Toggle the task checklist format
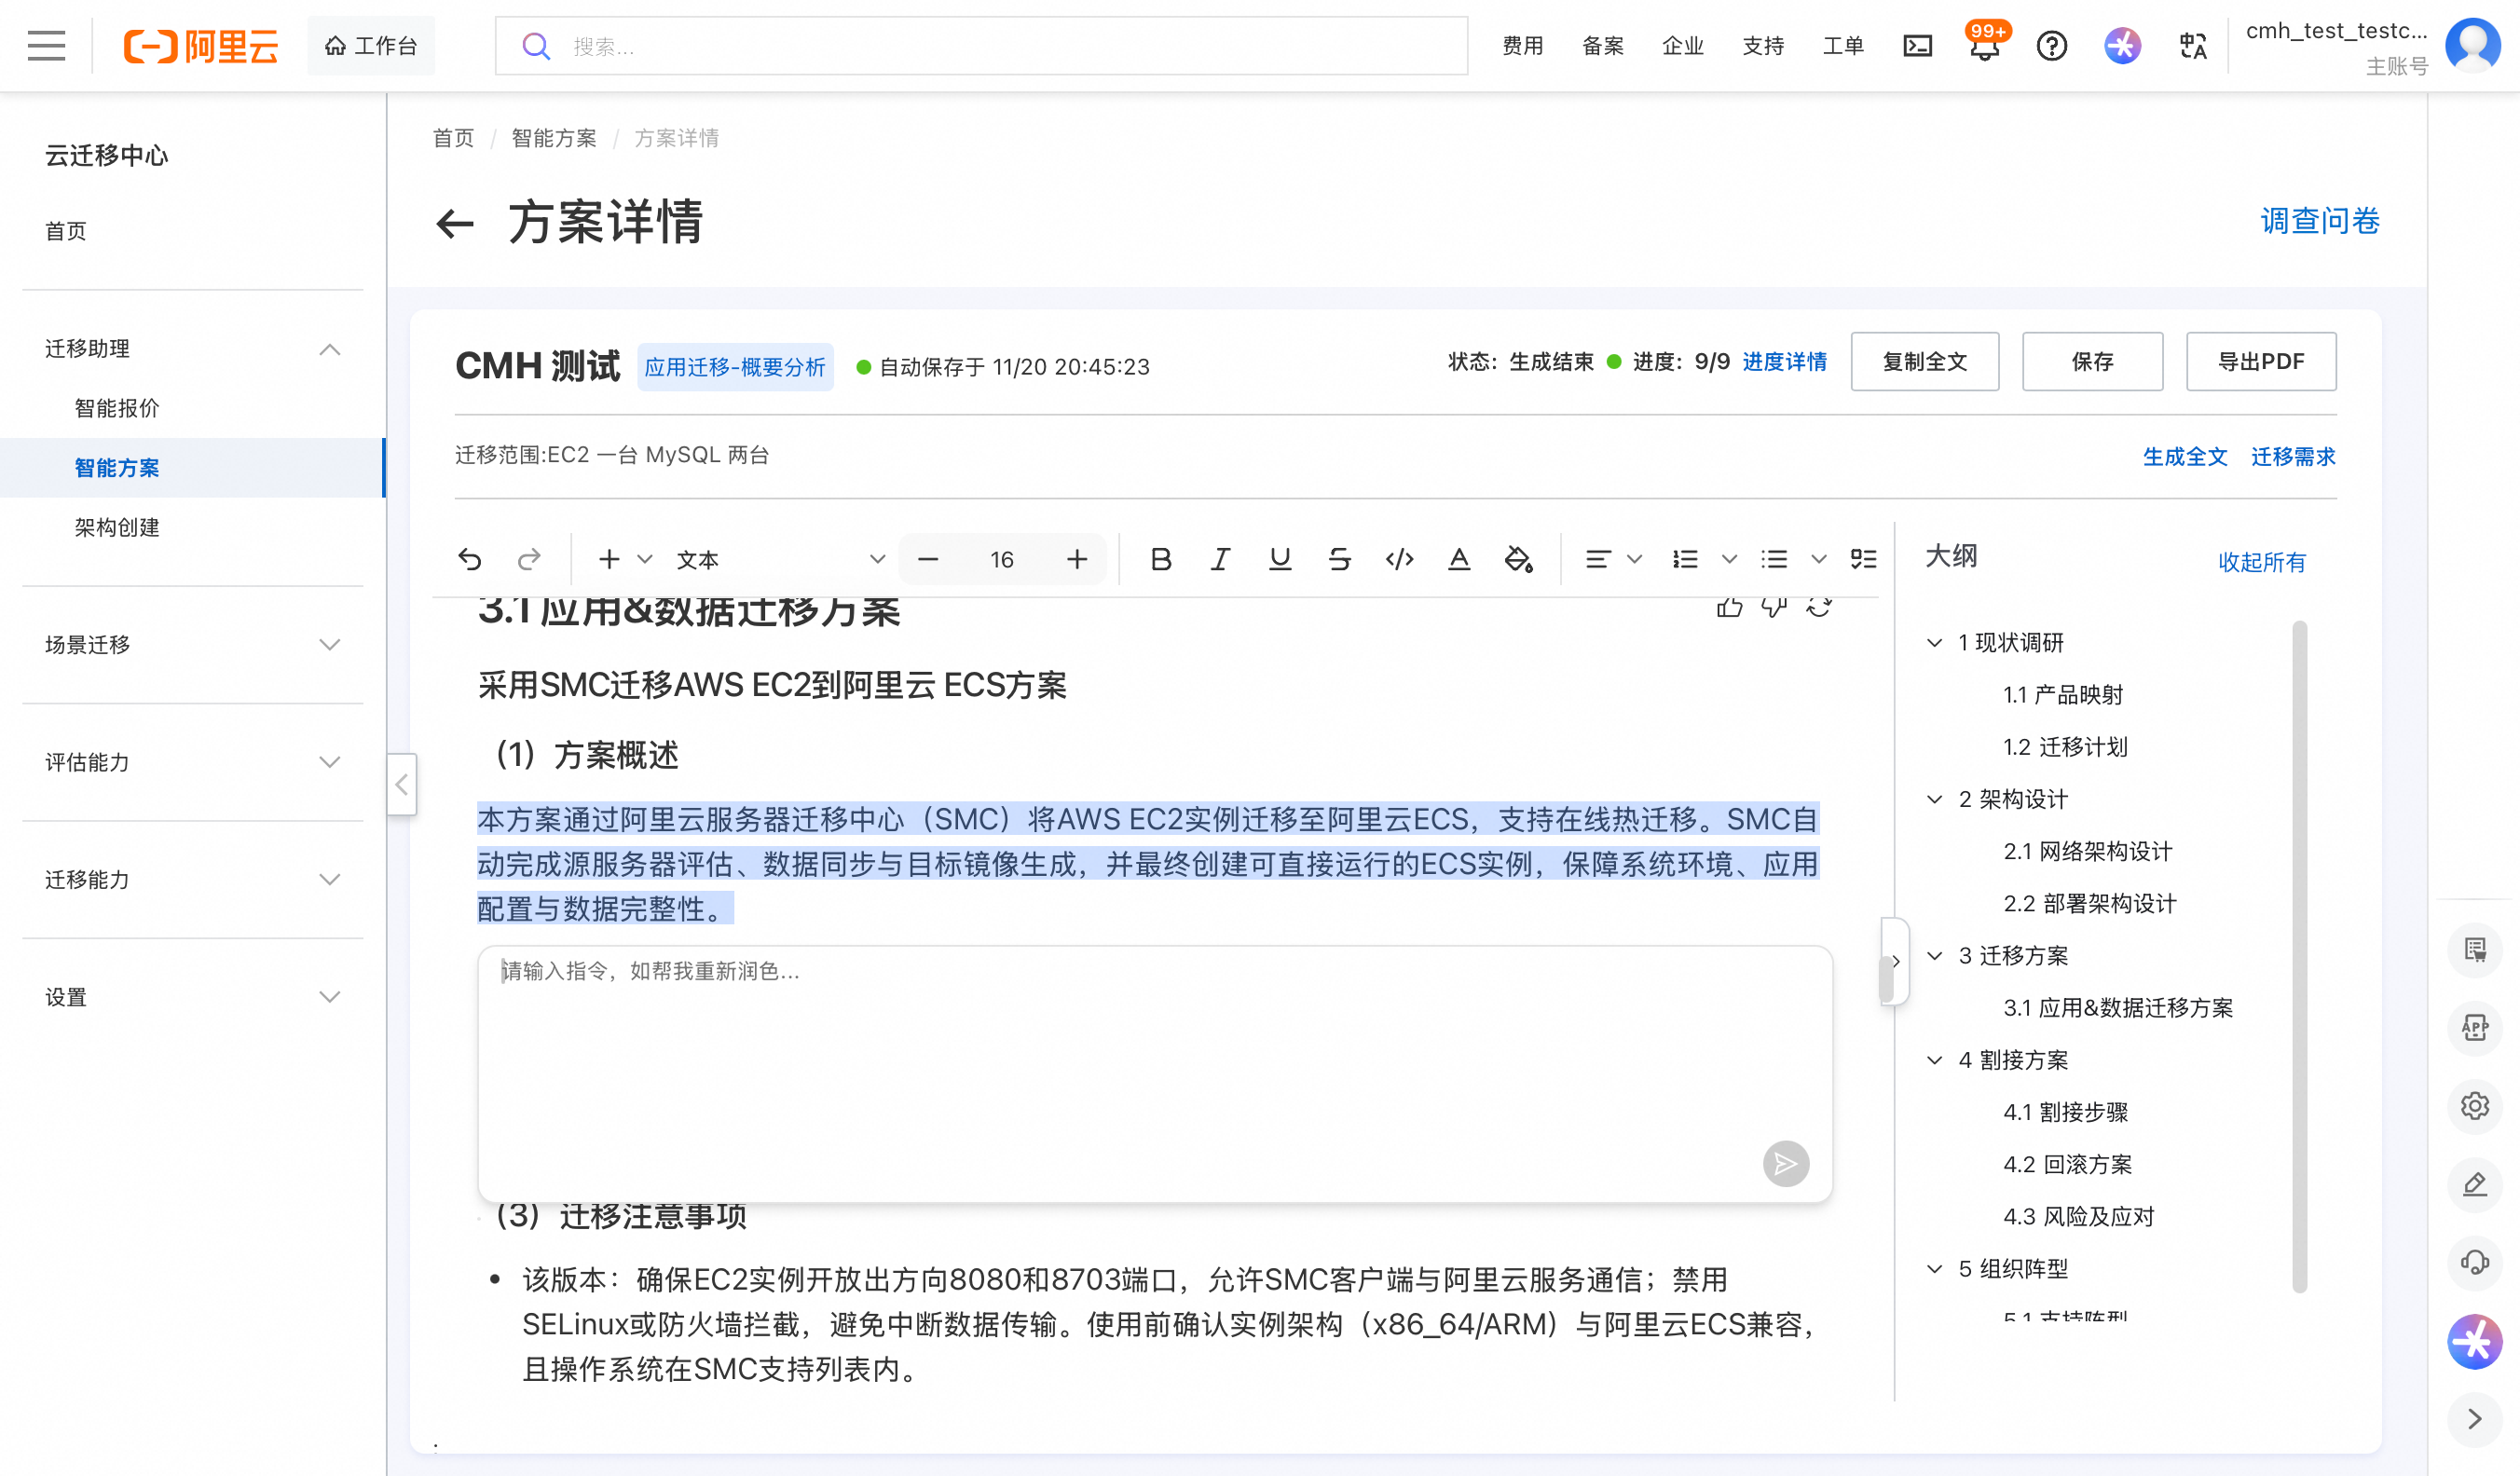Image resolution: width=2520 pixels, height=1476 pixels. tap(1863, 559)
